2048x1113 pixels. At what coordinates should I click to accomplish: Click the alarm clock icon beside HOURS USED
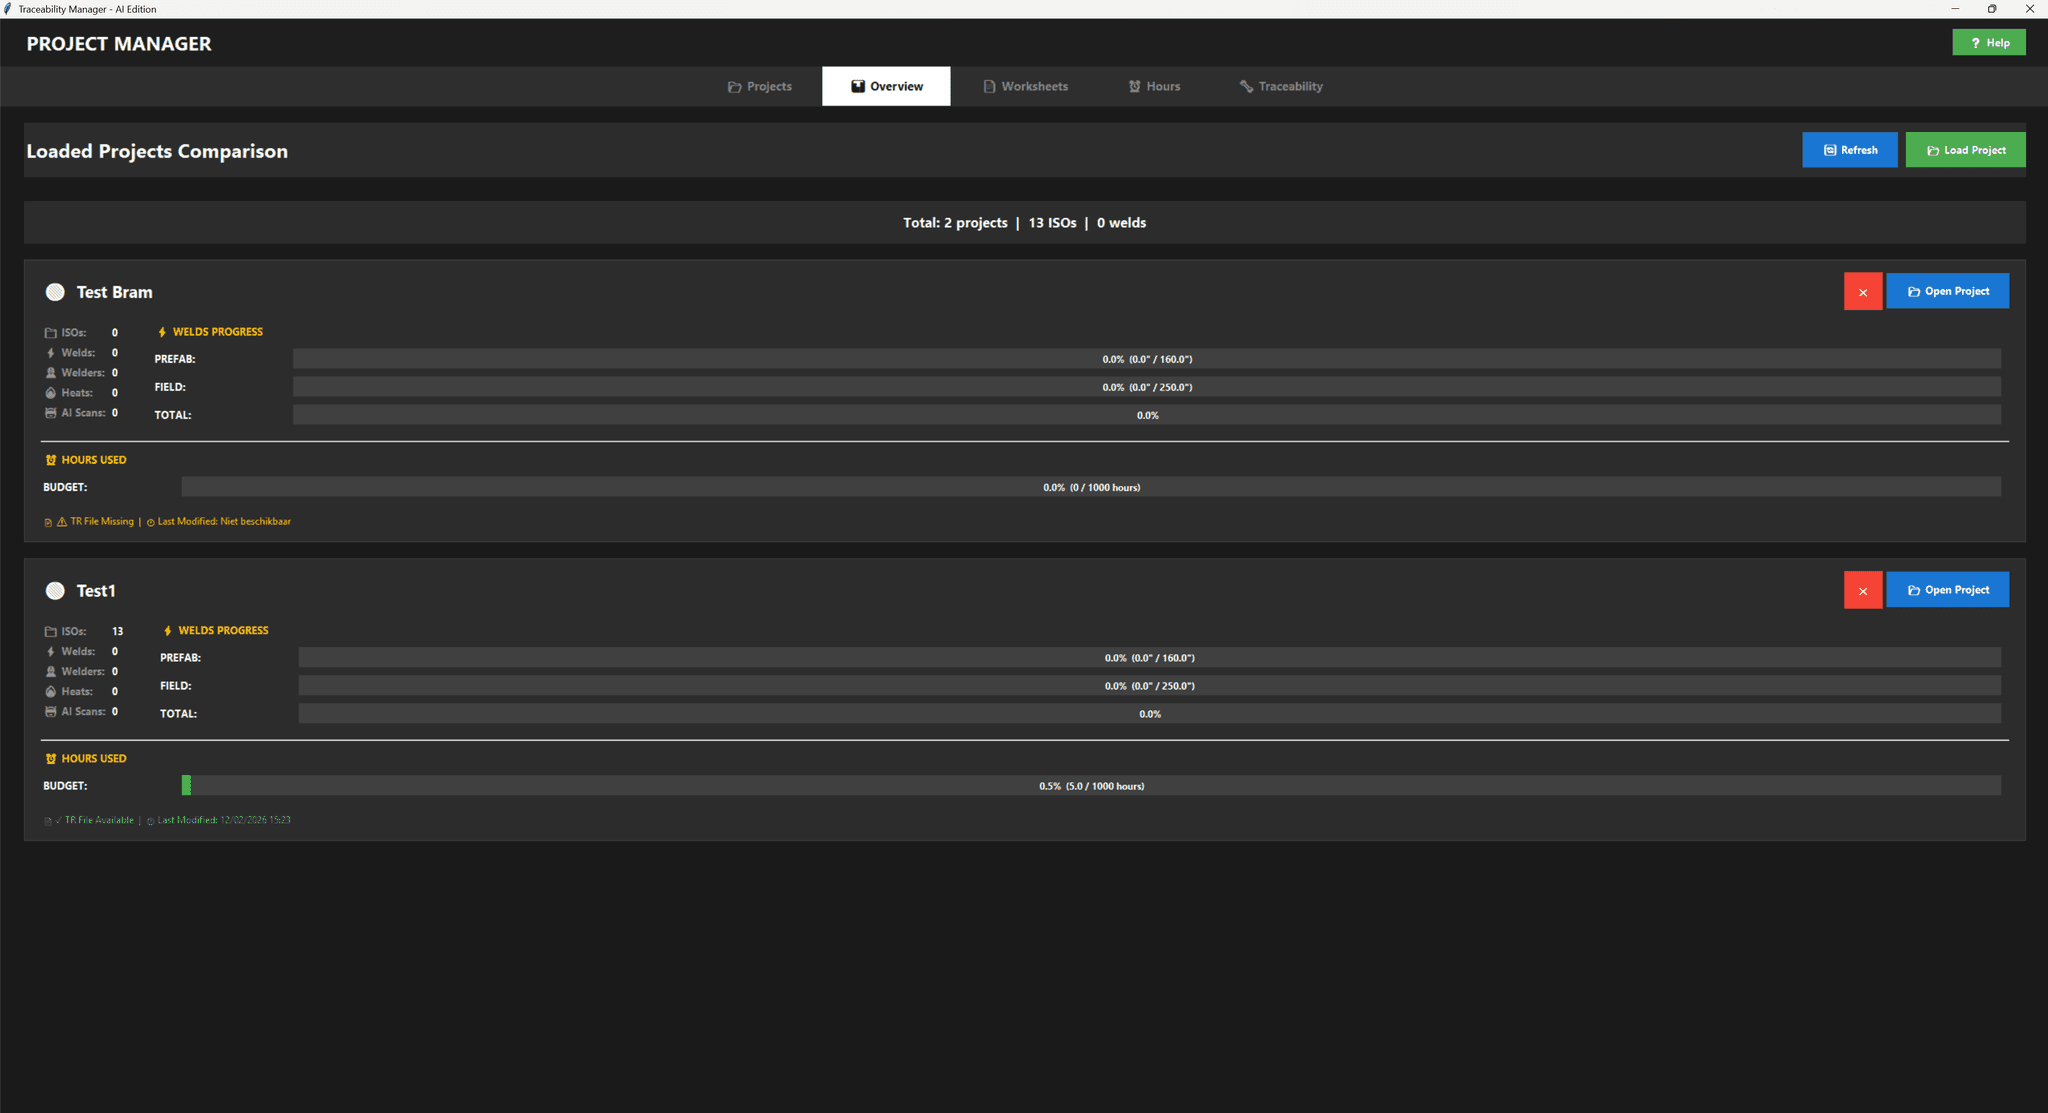50,459
